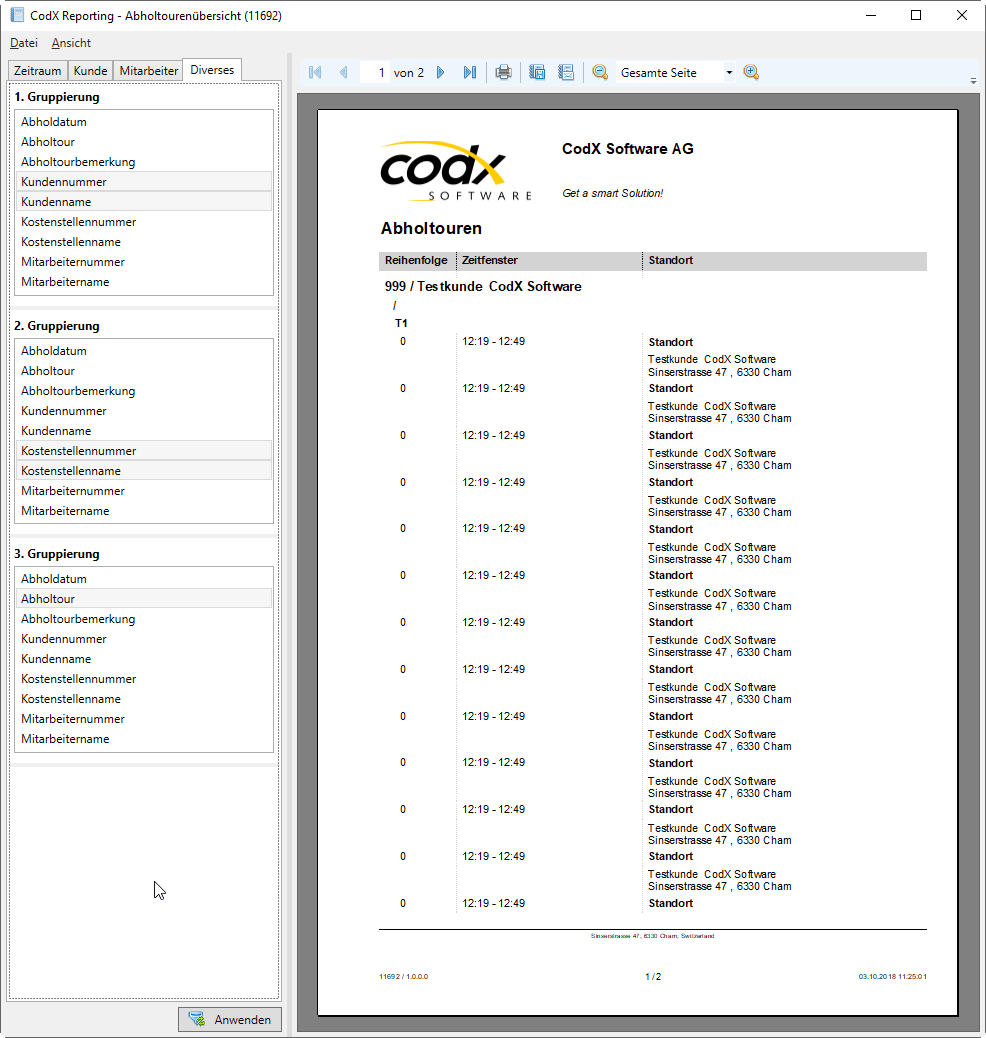This screenshot has width=986, height=1038.
Task: Deselect Kostenstellennummer in 2. Gruppierung
Action: (x=144, y=451)
